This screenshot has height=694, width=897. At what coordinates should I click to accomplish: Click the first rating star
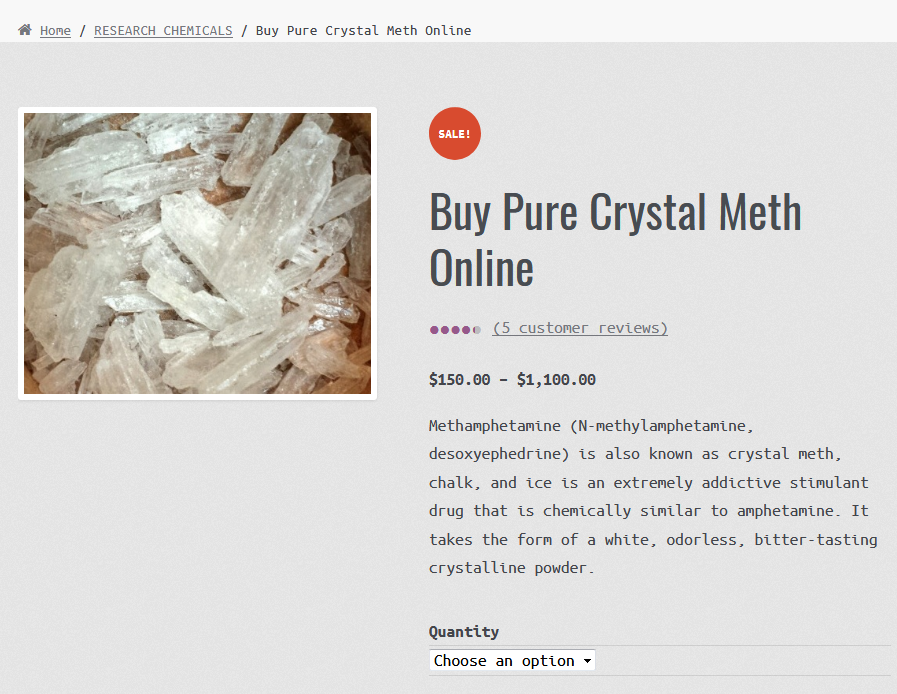coord(434,329)
